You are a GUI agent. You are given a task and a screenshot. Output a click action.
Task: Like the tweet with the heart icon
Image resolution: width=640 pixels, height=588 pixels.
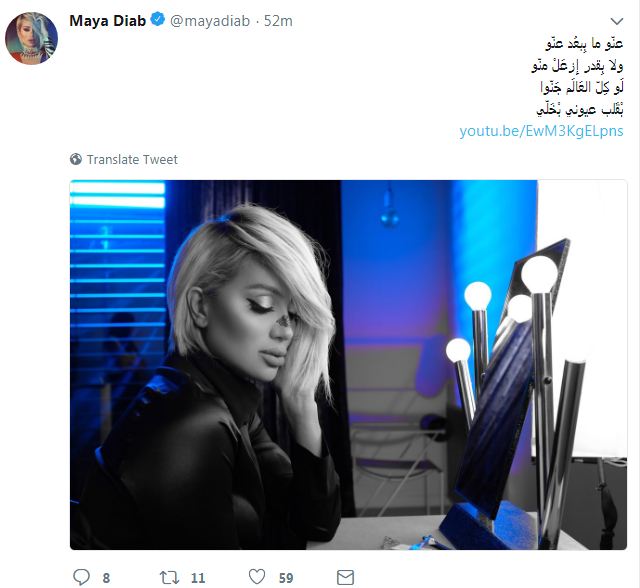tap(257, 577)
